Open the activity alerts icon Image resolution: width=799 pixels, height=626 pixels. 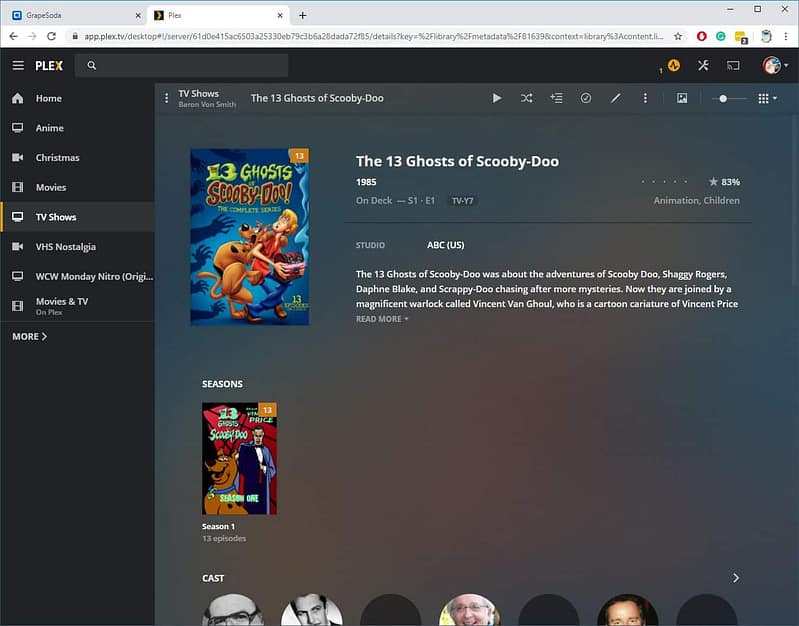(x=674, y=65)
